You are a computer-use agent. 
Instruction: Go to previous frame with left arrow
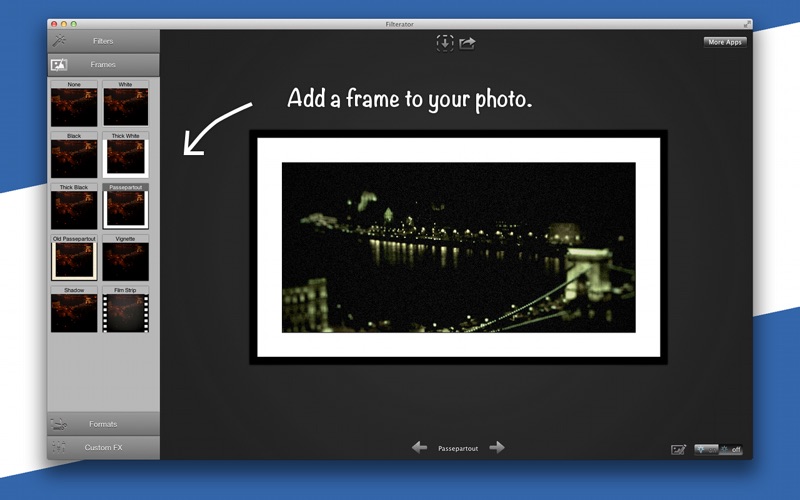click(x=419, y=447)
